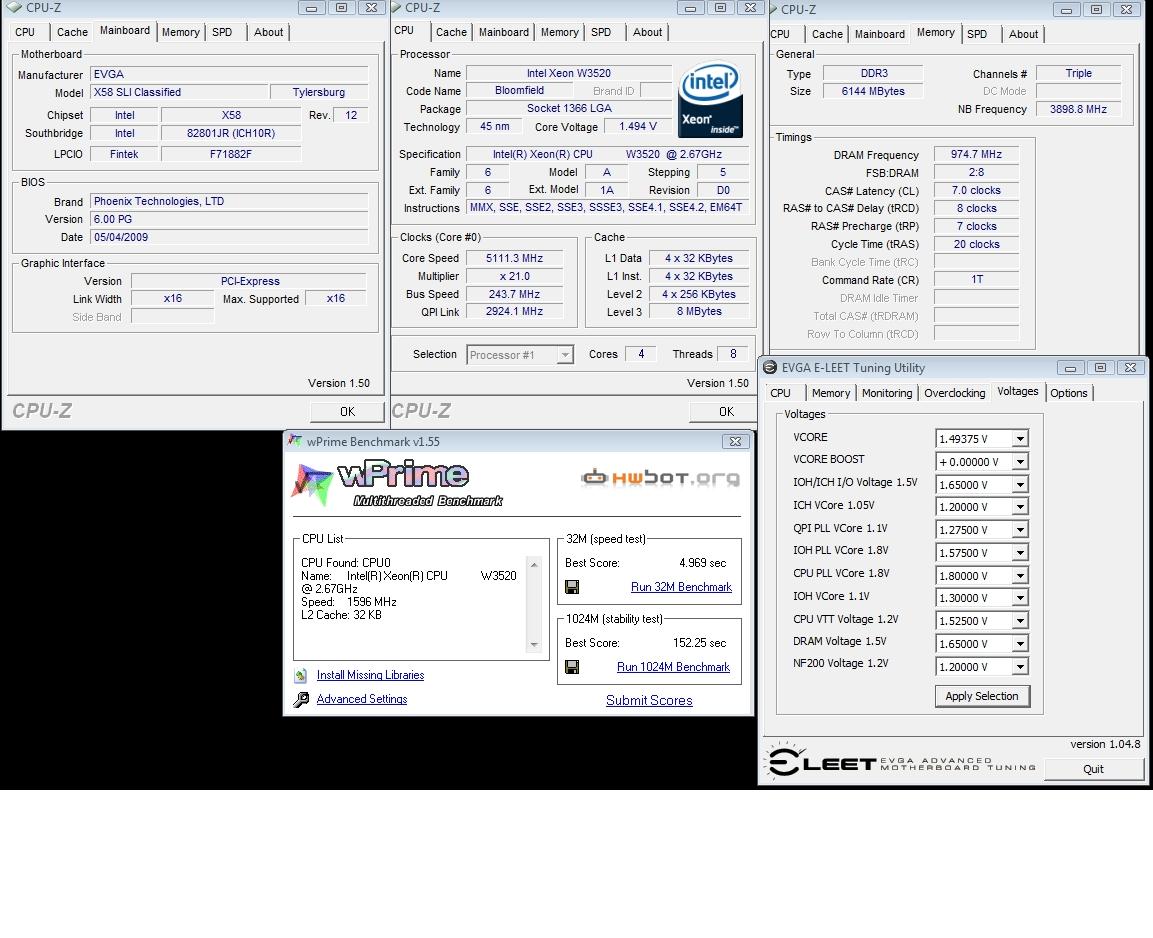This screenshot has height=938, width=1153.
Task: Expand the CPU VTT Voltage dropdown
Action: tap(1020, 621)
